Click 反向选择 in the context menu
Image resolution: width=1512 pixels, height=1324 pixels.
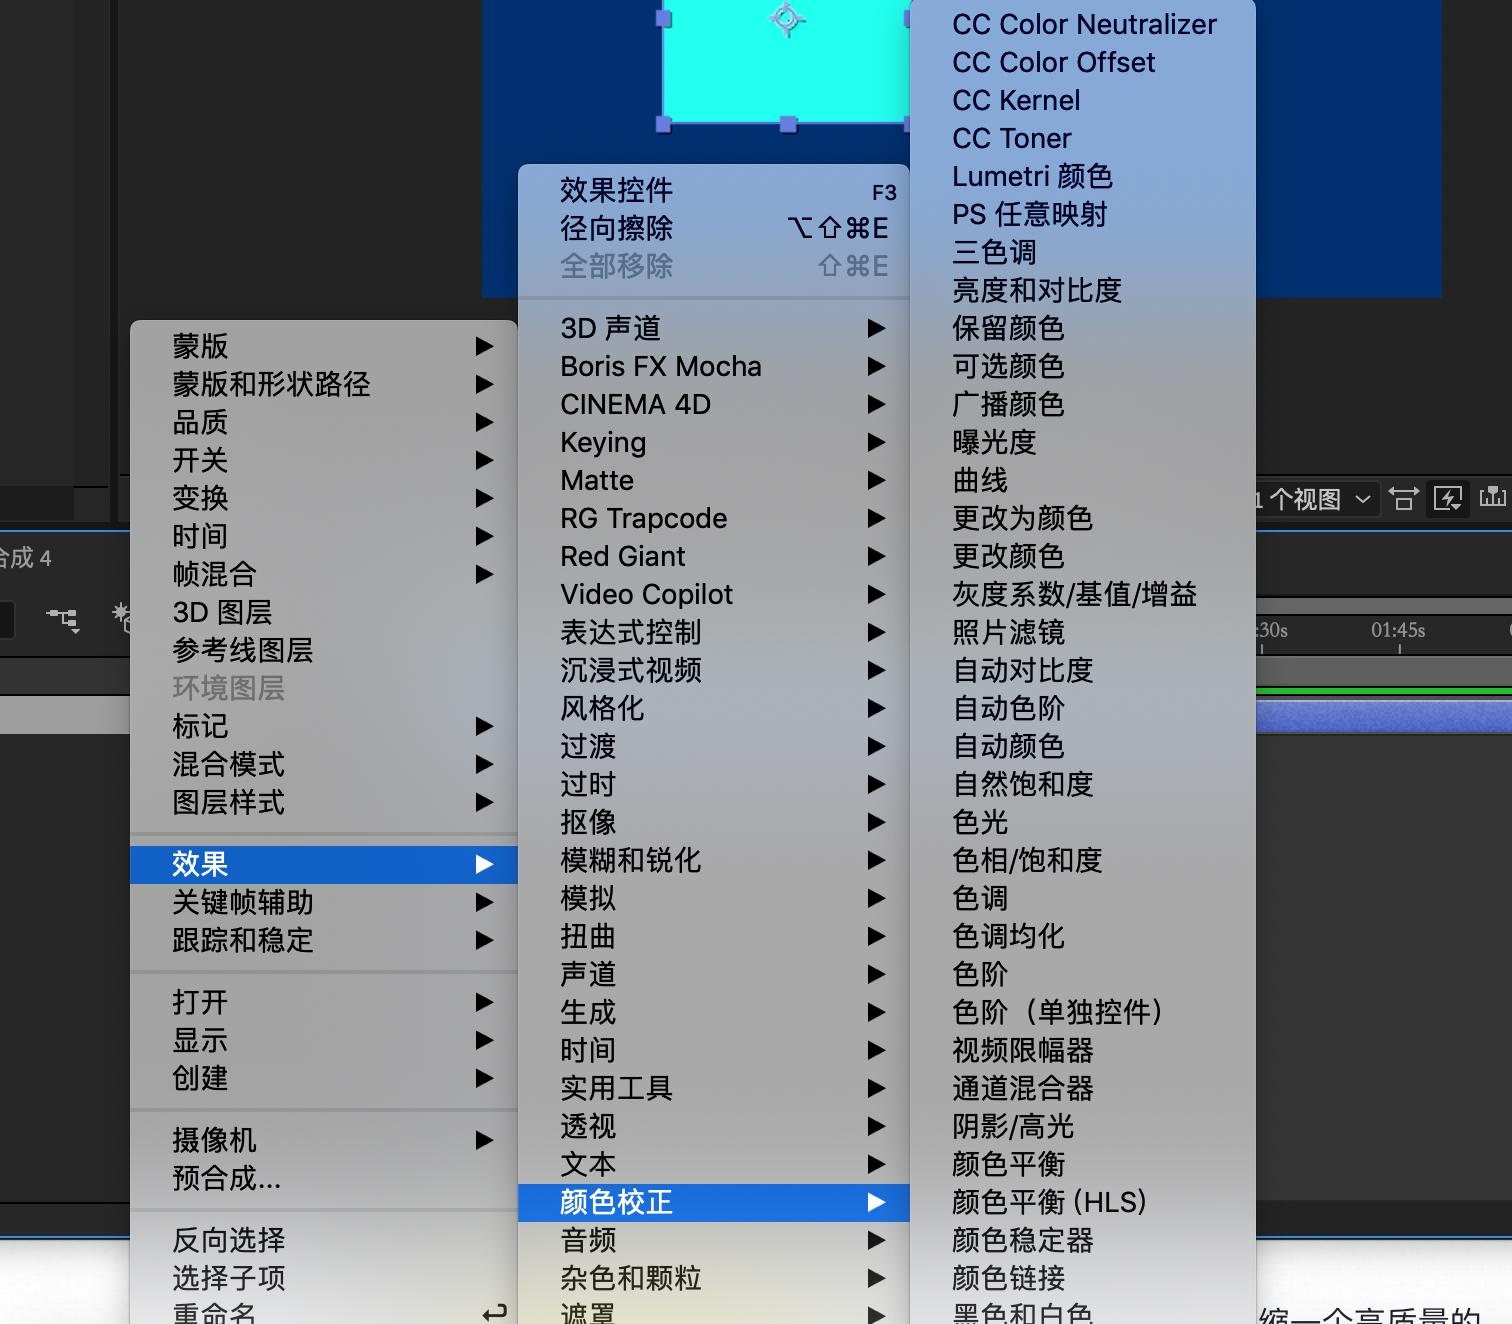click(x=231, y=1239)
